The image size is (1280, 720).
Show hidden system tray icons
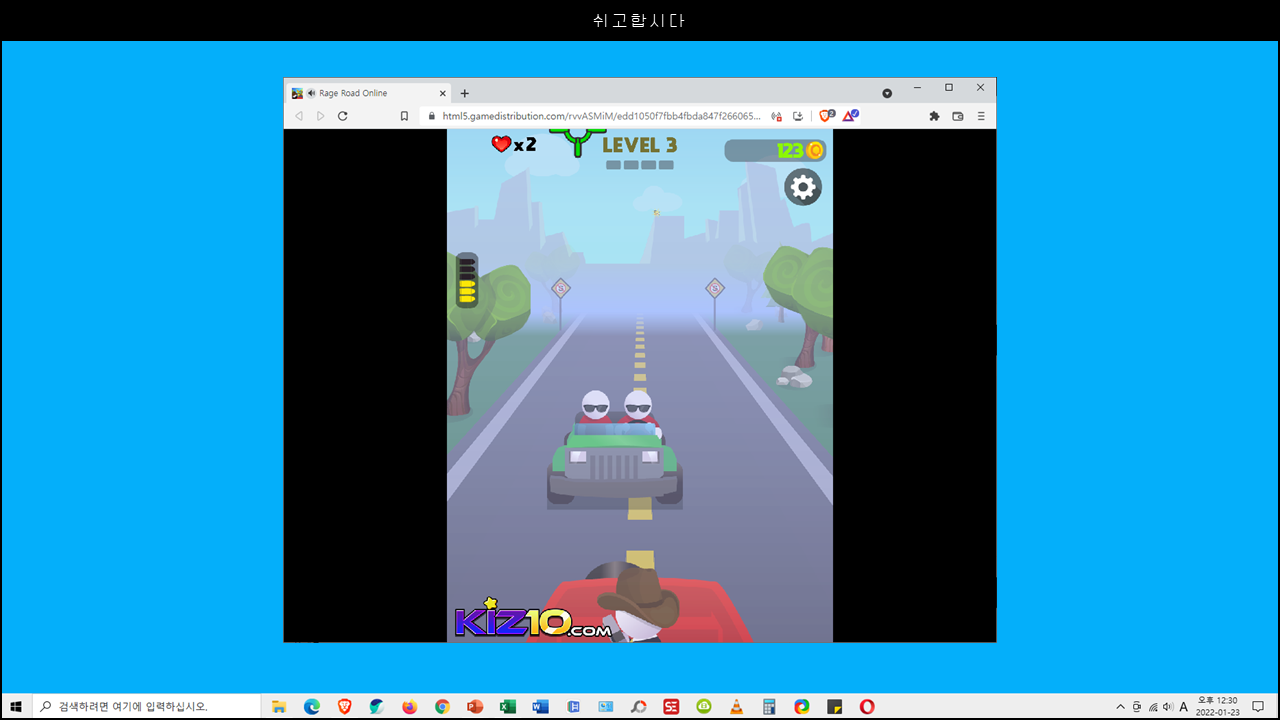pos(1120,706)
